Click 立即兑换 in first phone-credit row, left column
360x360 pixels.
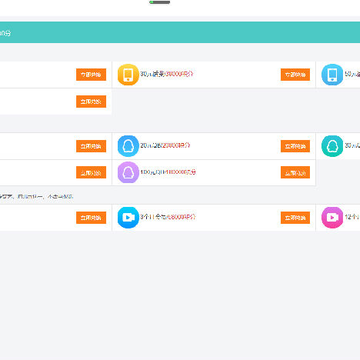click(91, 75)
